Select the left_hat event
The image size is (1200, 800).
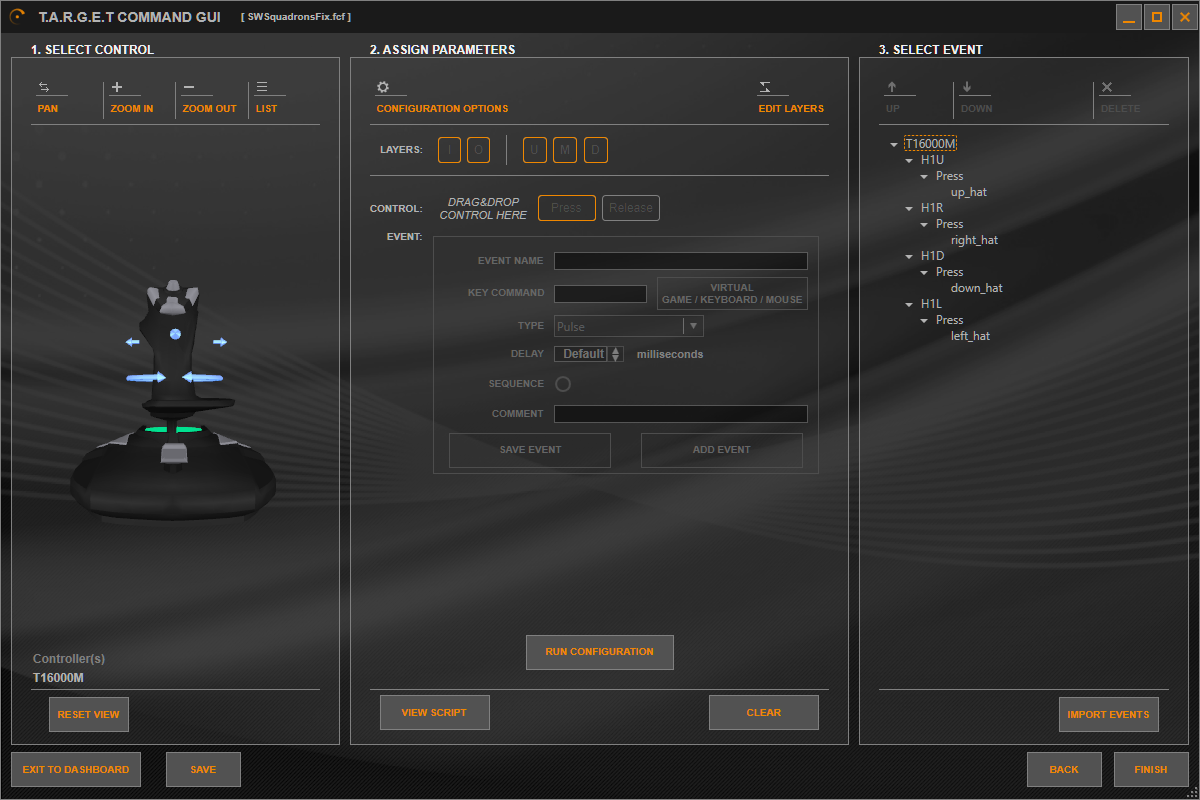[970, 336]
